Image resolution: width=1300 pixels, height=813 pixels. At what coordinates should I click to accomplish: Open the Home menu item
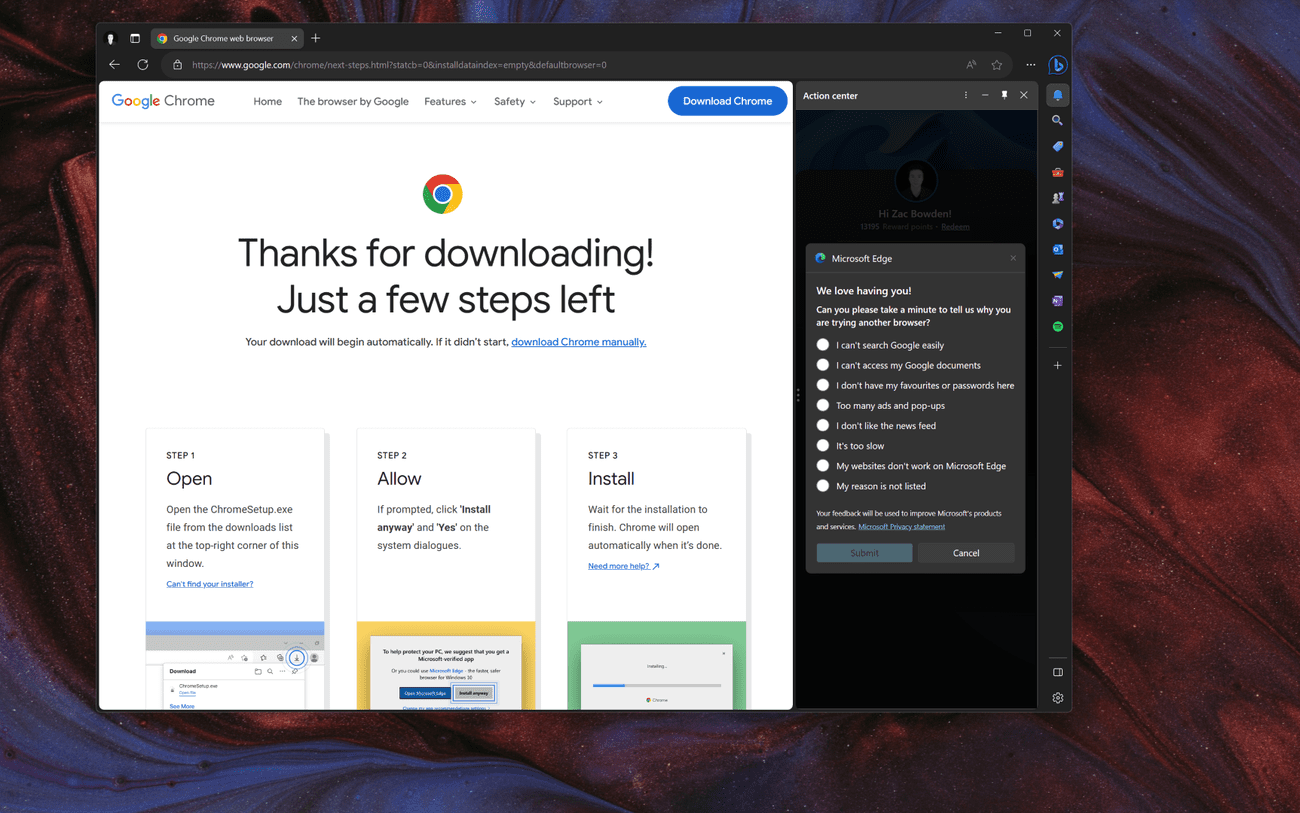pyautogui.click(x=267, y=101)
